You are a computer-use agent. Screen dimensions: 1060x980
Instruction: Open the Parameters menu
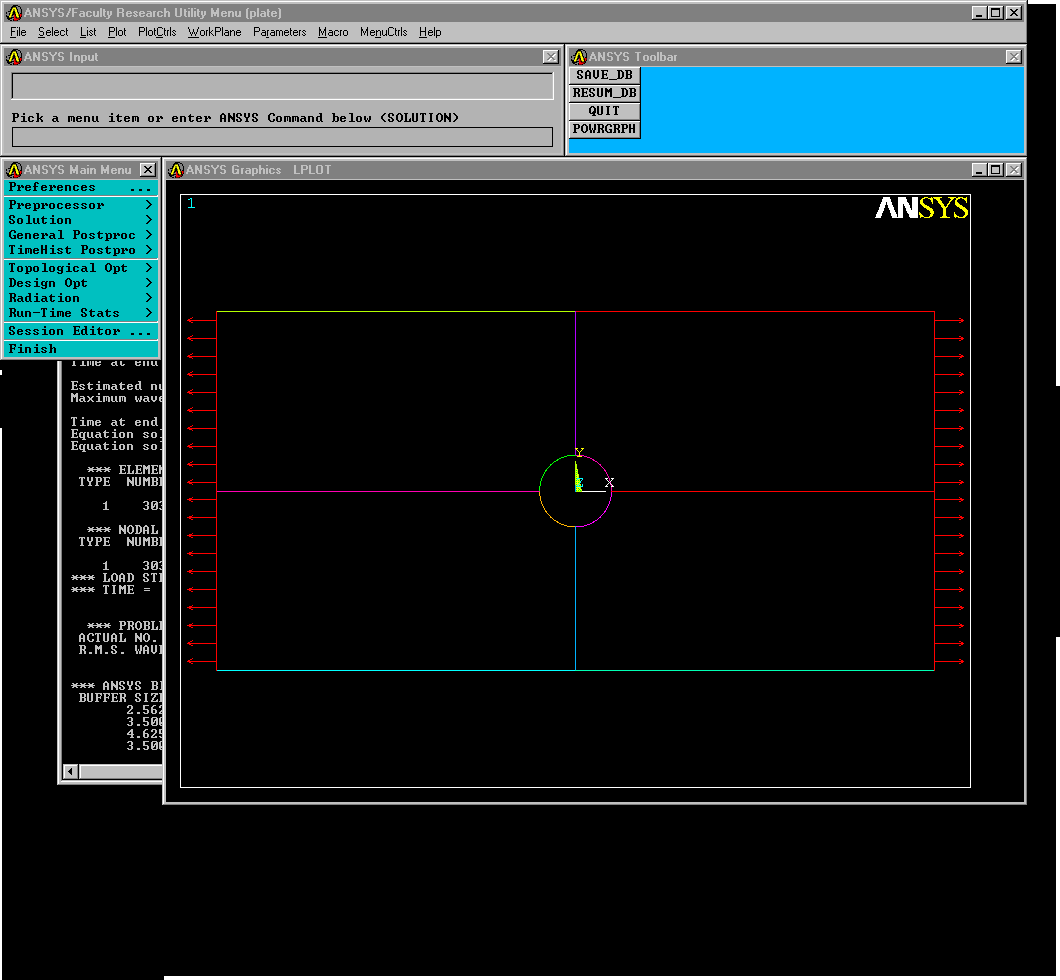[279, 32]
